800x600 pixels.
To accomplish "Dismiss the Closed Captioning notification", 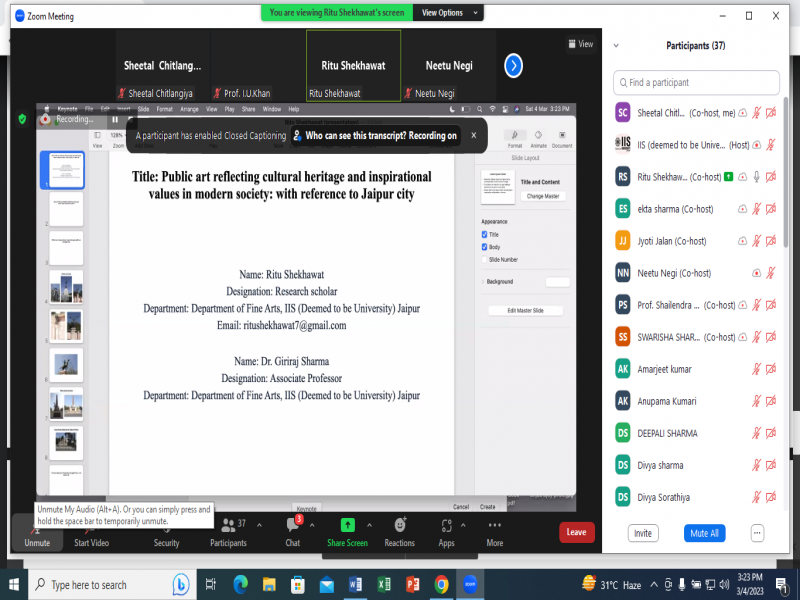I will point(473,135).
